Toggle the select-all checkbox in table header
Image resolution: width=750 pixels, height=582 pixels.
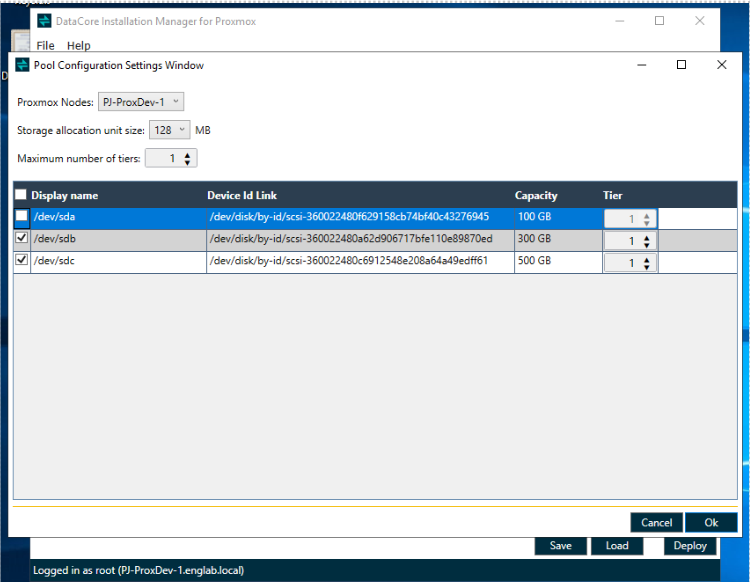tap(21, 194)
